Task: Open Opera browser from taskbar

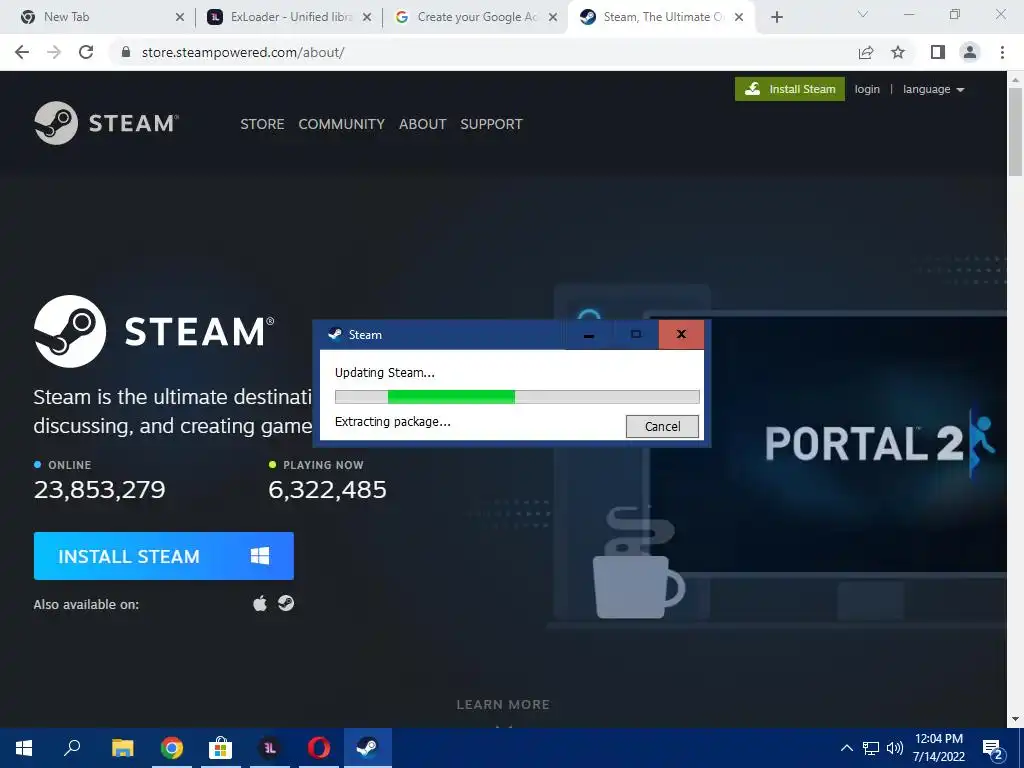Action: tap(319, 748)
